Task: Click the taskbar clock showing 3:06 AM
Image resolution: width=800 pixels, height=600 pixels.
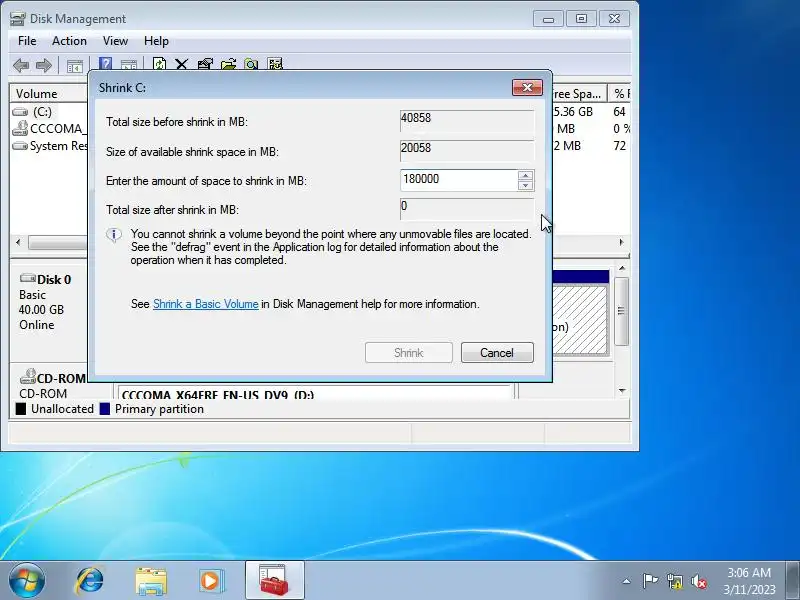Action: coord(748,581)
